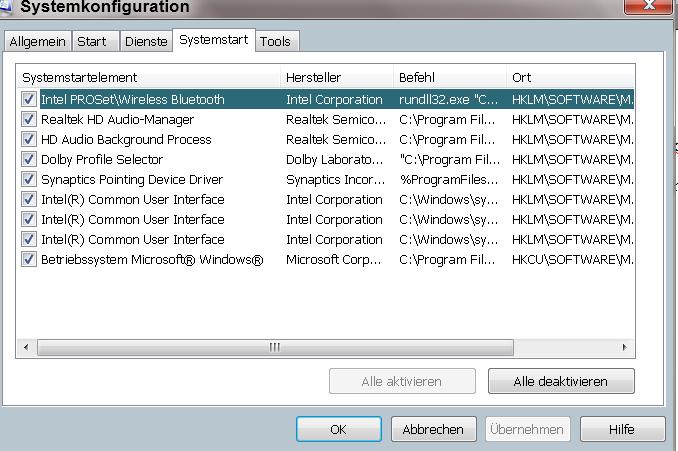Click horizontal scrollbar right arrow
The height and width of the screenshot is (451, 678).
(x=624, y=347)
